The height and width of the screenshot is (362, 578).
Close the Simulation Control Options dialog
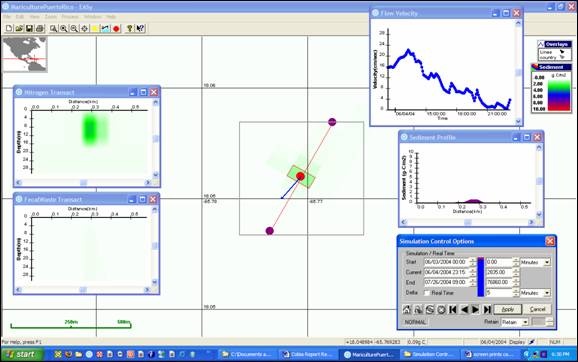tap(550, 241)
